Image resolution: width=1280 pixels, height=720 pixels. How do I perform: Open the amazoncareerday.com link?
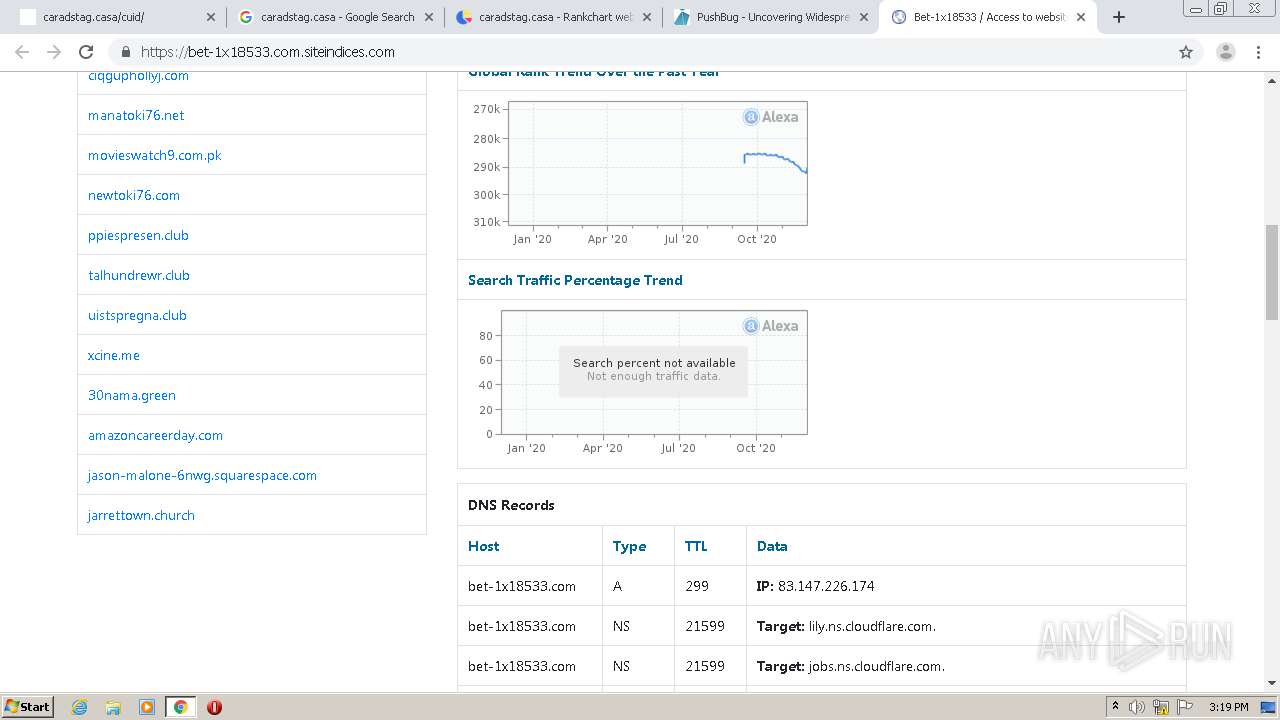155,435
